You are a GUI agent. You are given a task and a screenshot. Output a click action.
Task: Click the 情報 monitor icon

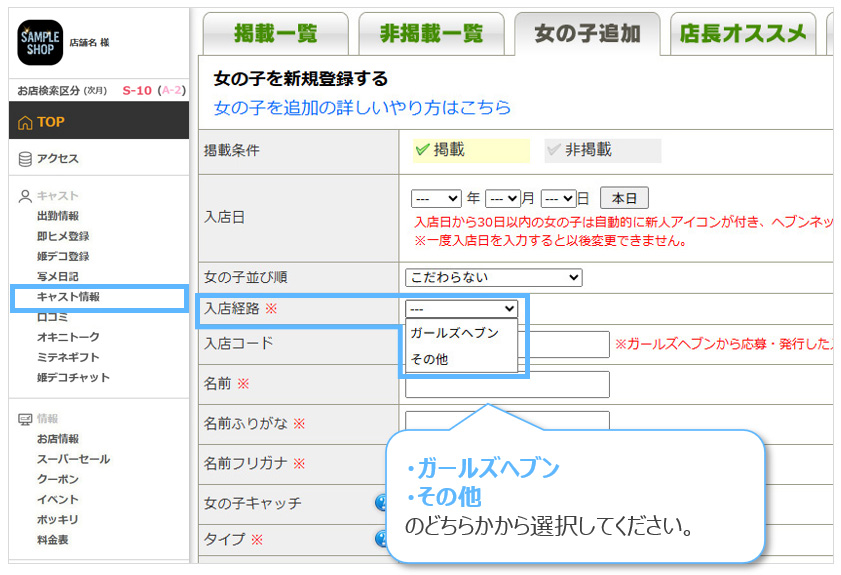(25, 419)
